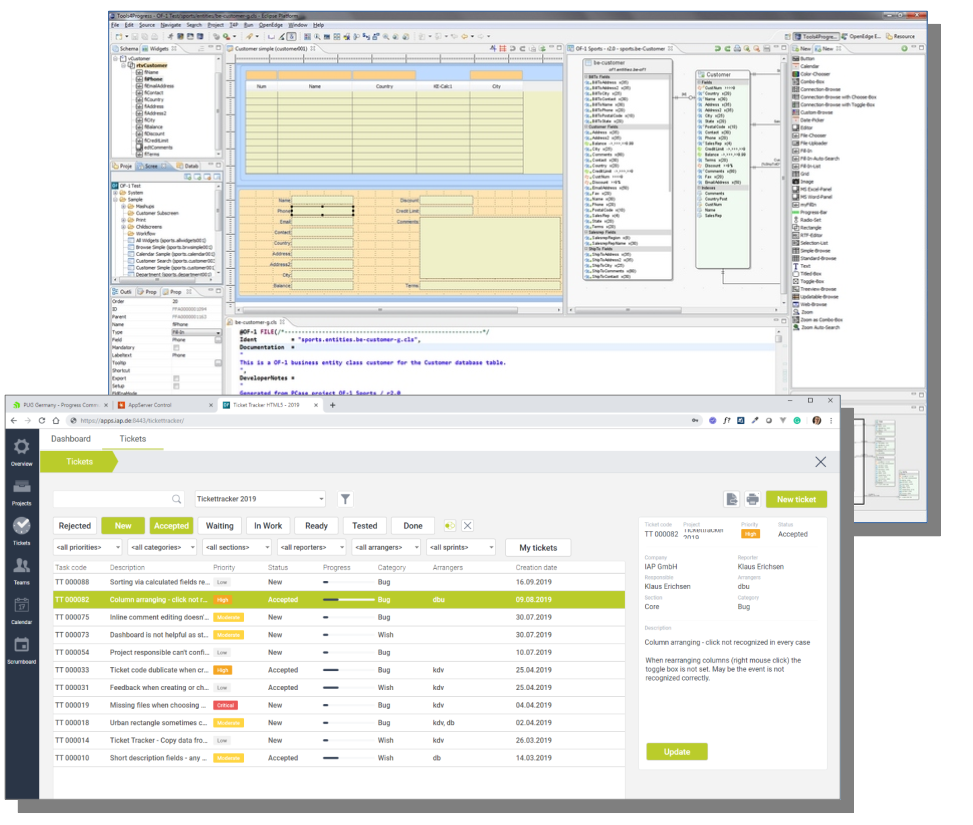Click the Projects sidebar icon

point(21,491)
